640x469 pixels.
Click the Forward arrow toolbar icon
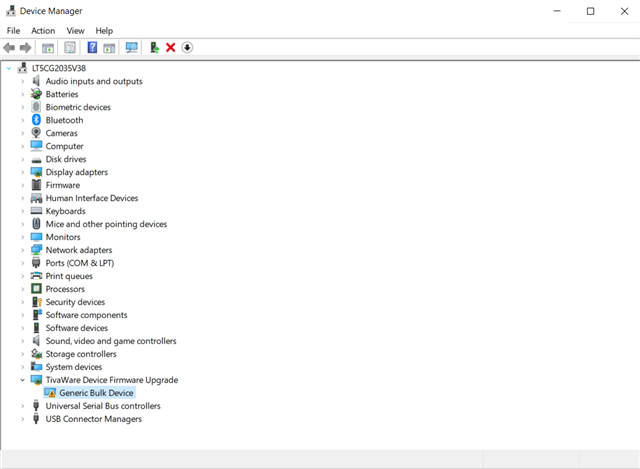pyautogui.click(x=25, y=48)
